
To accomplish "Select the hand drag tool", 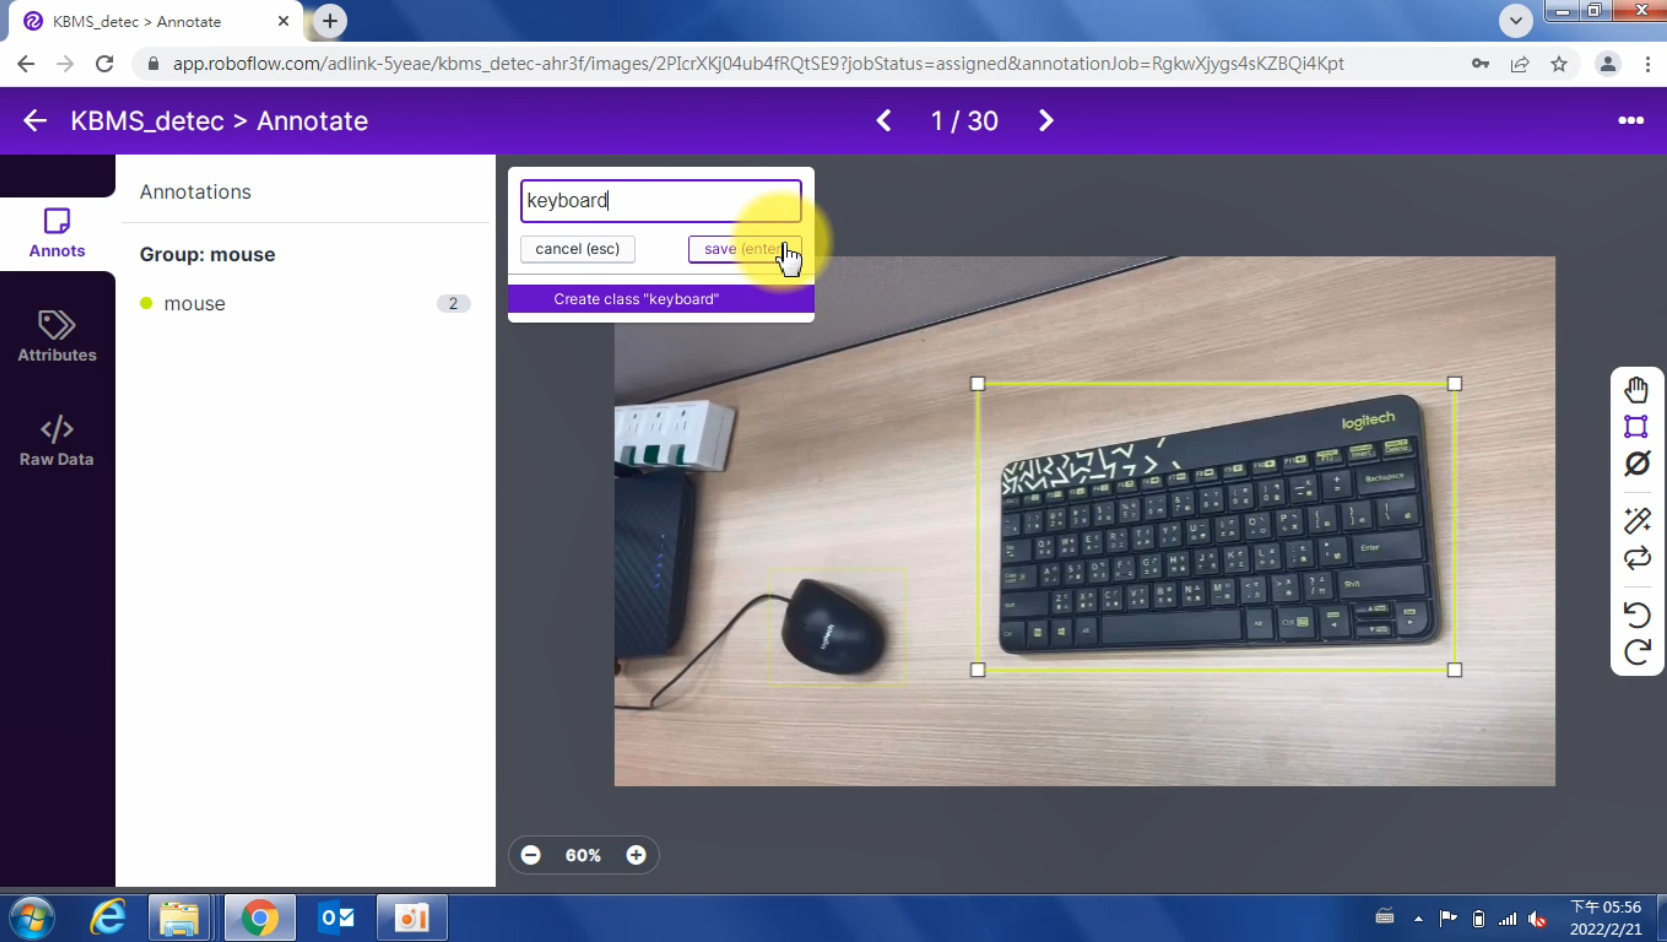I will tap(1636, 389).
